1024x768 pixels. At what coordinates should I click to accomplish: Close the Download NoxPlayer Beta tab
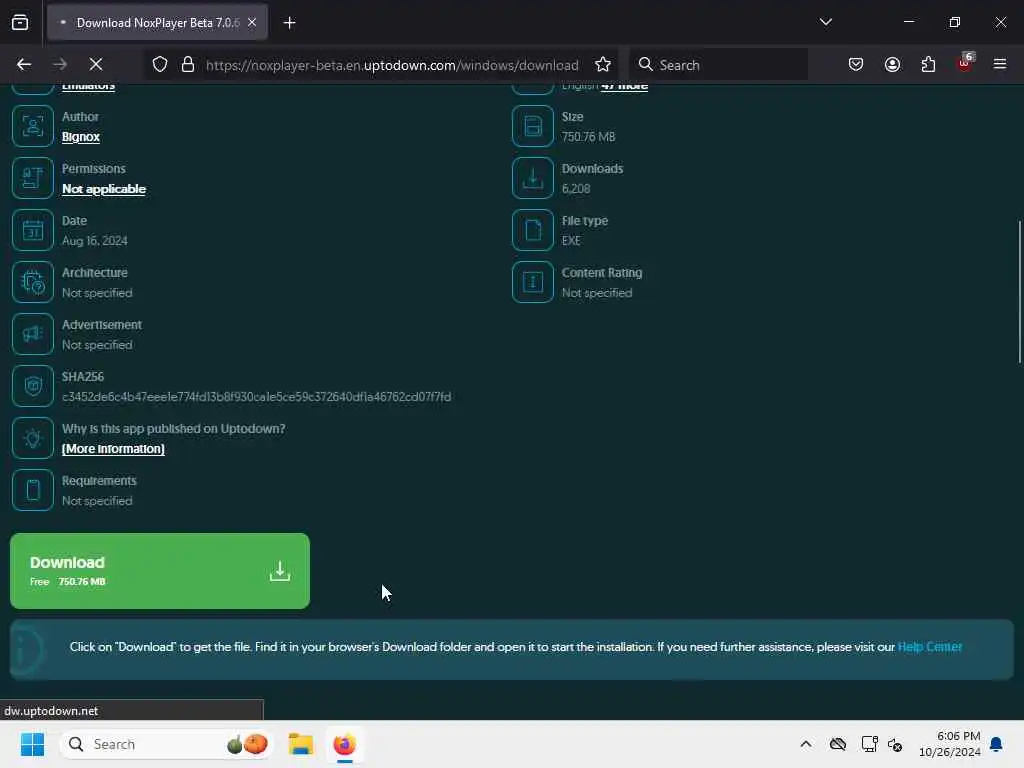point(252,22)
